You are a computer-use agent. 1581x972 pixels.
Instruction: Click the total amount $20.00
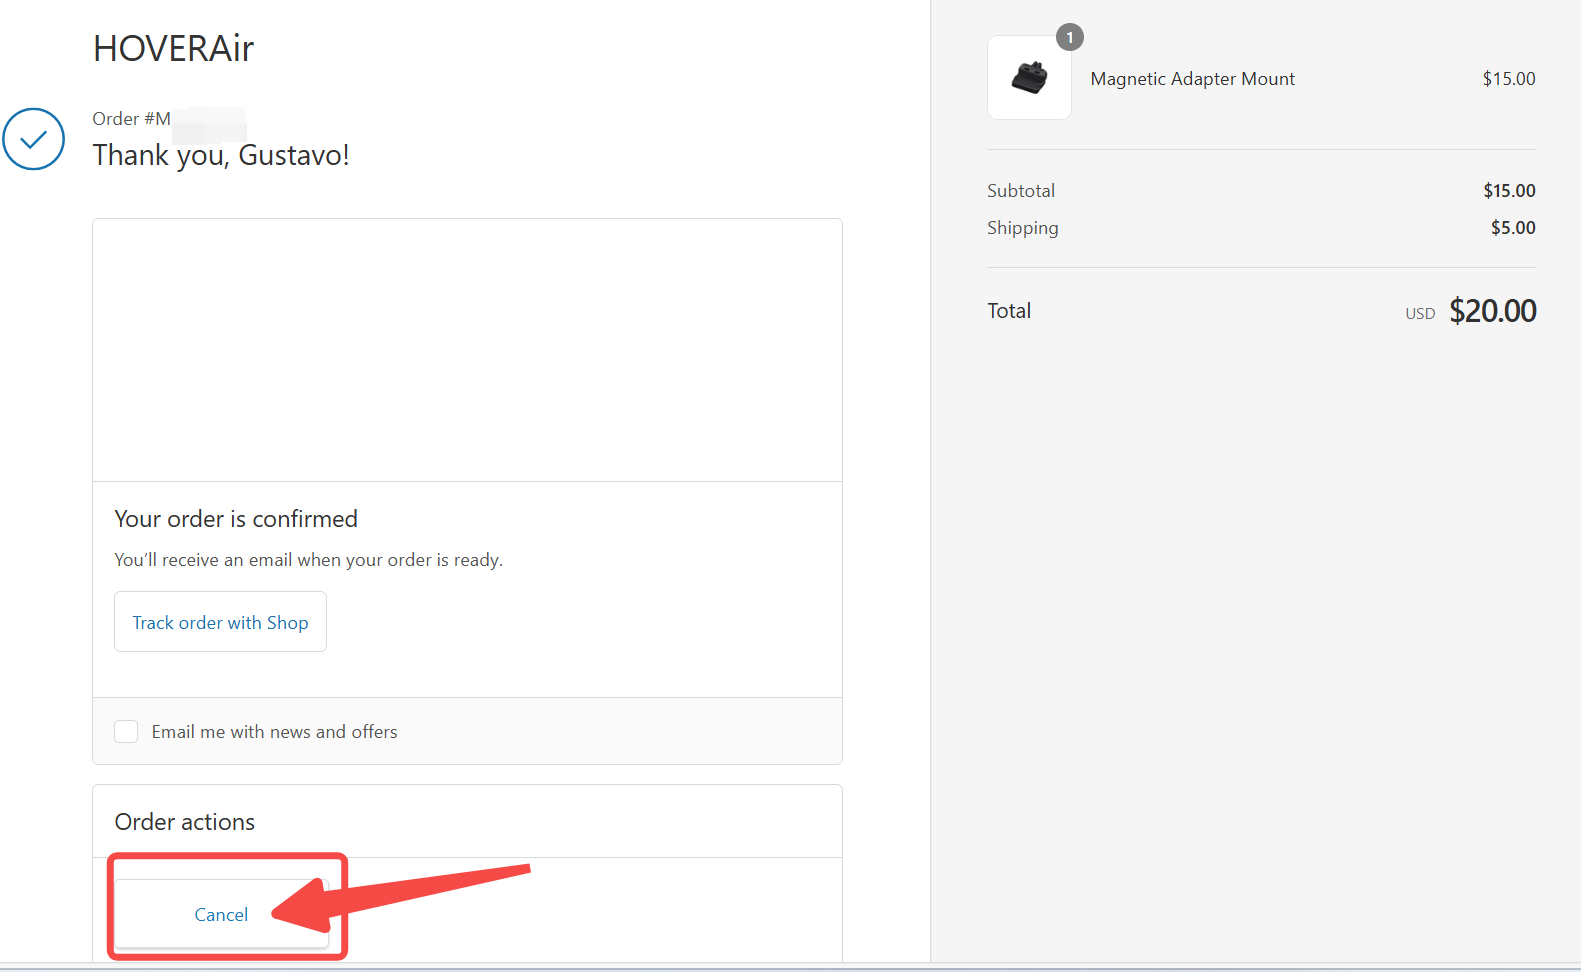[x=1492, y=311]
